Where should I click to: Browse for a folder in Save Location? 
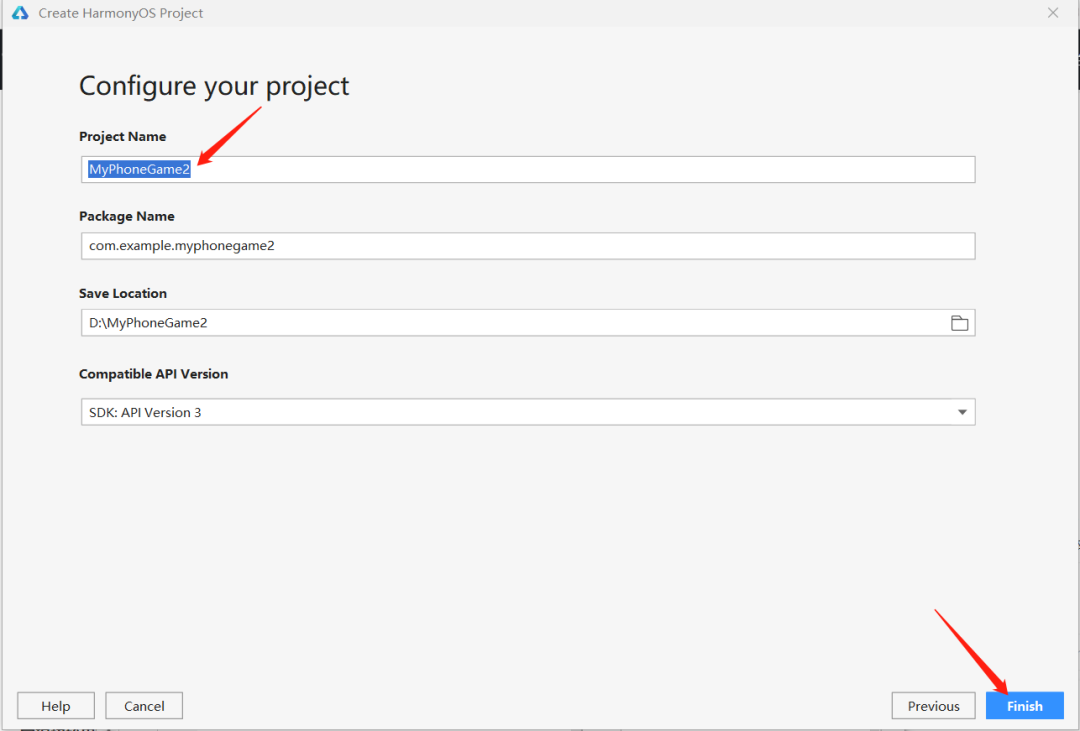(959, 323)
